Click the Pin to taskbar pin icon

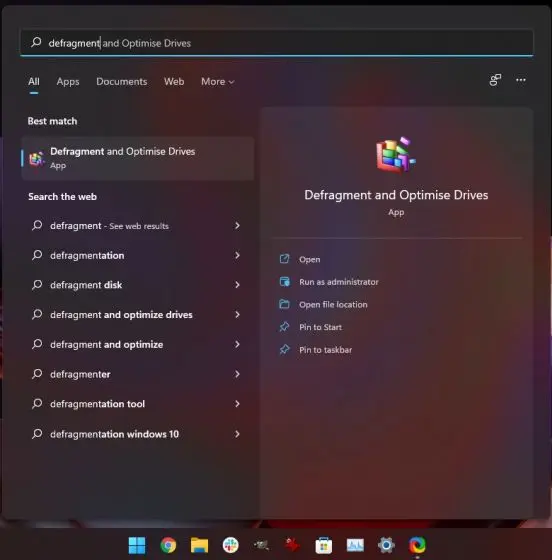tap(284, 349)
